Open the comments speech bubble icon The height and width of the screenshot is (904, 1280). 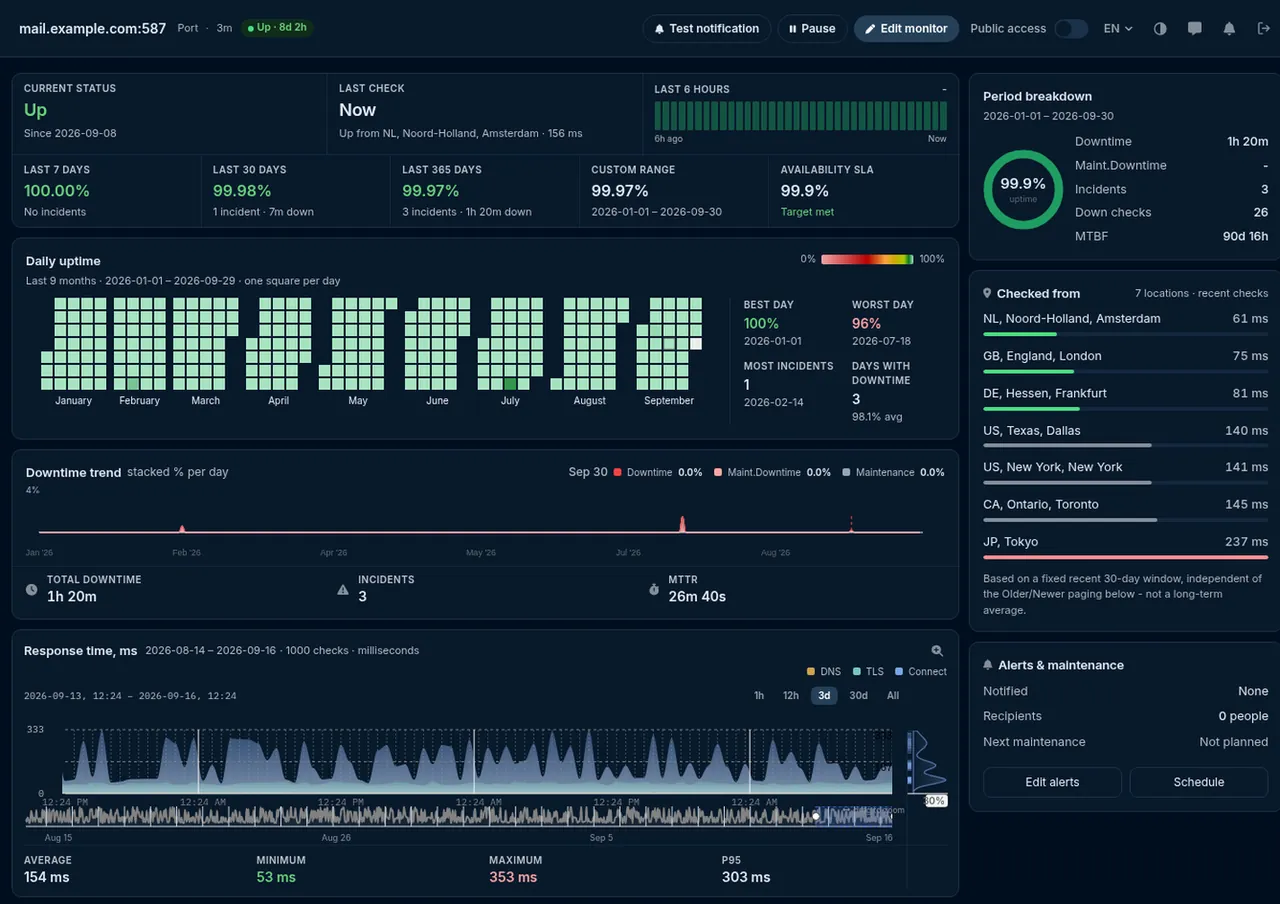coord(1194,29)
